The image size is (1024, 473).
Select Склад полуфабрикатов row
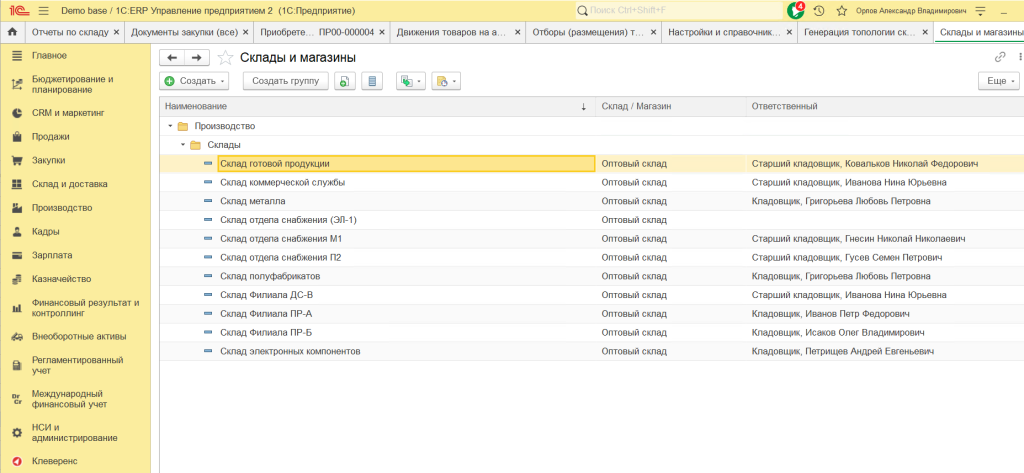[592, 276]
